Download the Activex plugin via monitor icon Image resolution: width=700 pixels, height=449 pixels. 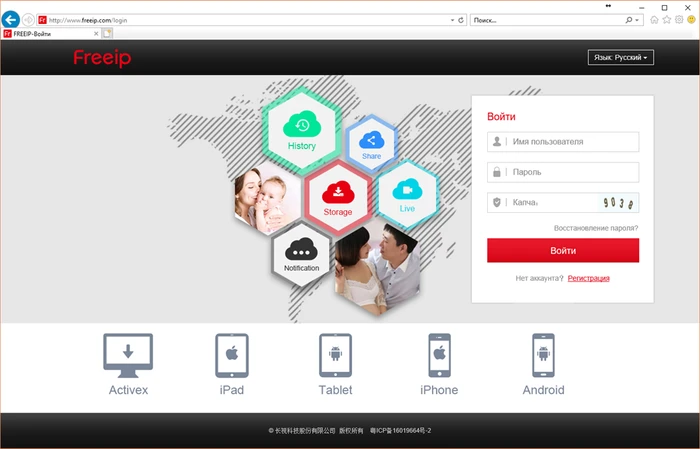tap(128, 355)
